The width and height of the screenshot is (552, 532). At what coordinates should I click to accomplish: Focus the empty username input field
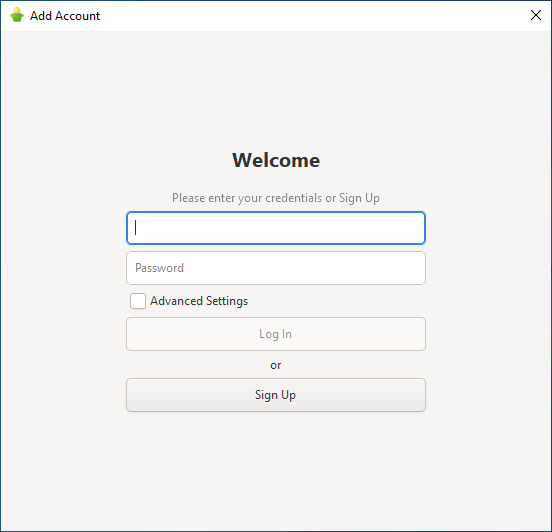pos(276,228)
